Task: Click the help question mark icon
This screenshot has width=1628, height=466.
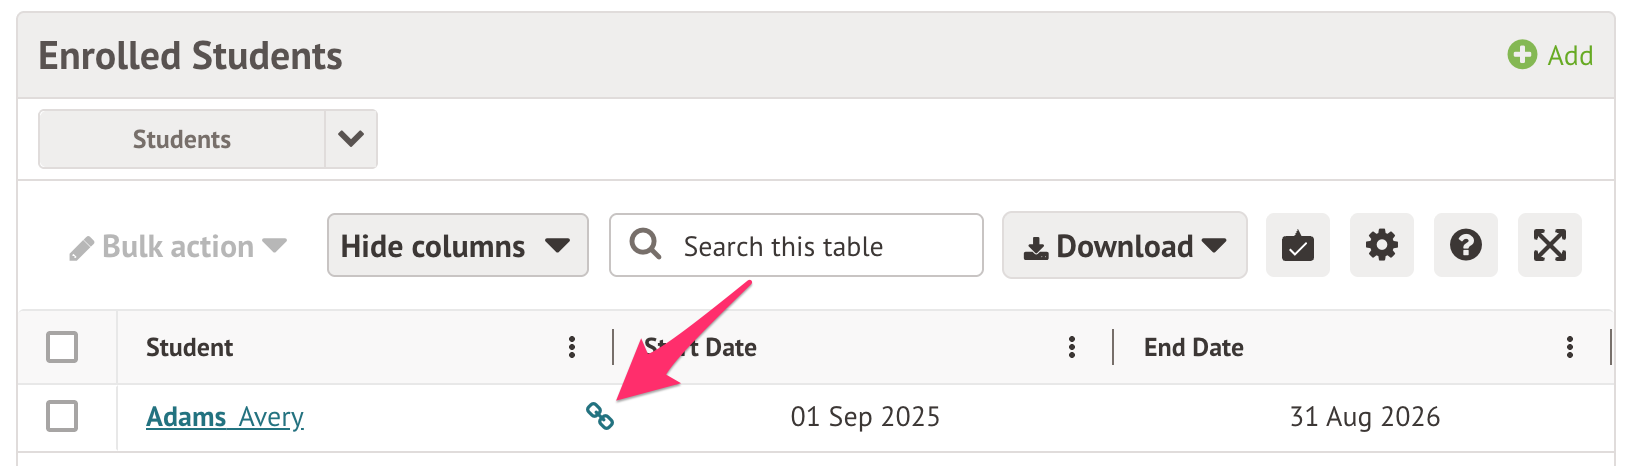Action: (x=1465, y=246)
